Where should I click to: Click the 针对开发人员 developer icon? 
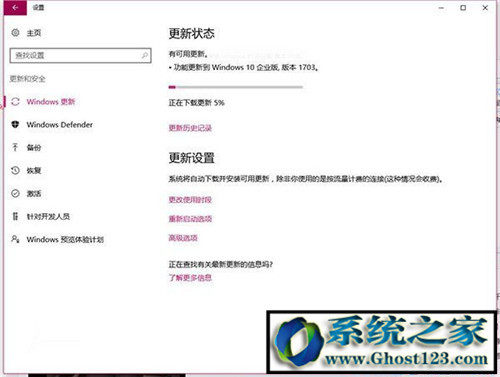coord(15,216)
